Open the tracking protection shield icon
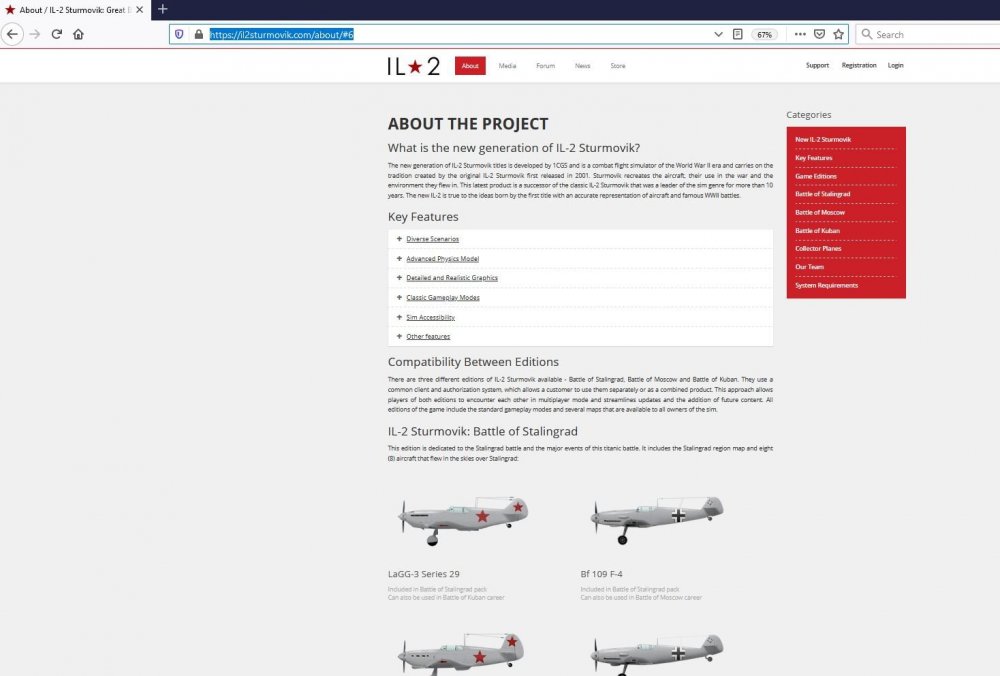This screenshot has width=1000, height=676. coord(180,33)
